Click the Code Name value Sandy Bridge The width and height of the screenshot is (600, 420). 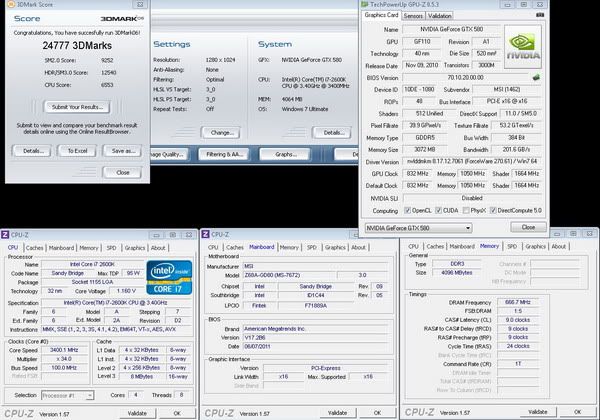[67, 273]
